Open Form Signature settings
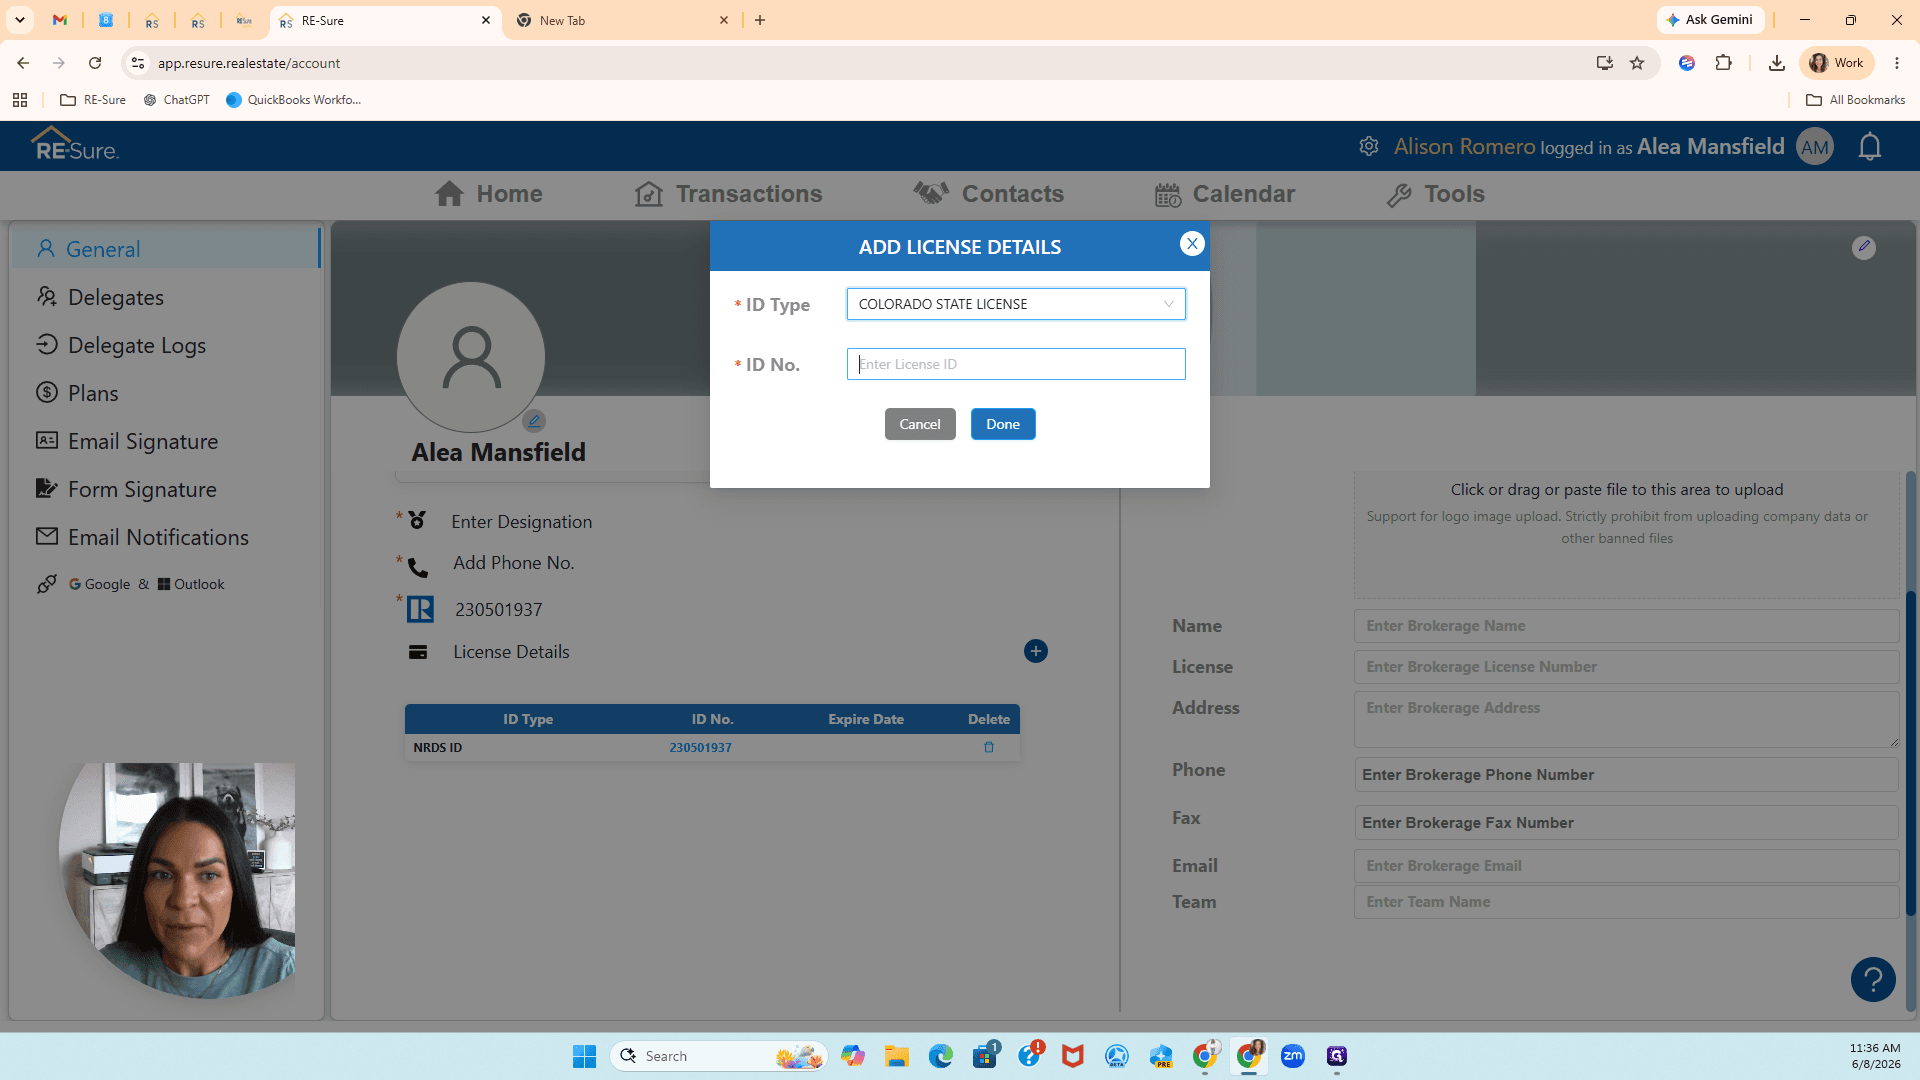 pos(126,489)
